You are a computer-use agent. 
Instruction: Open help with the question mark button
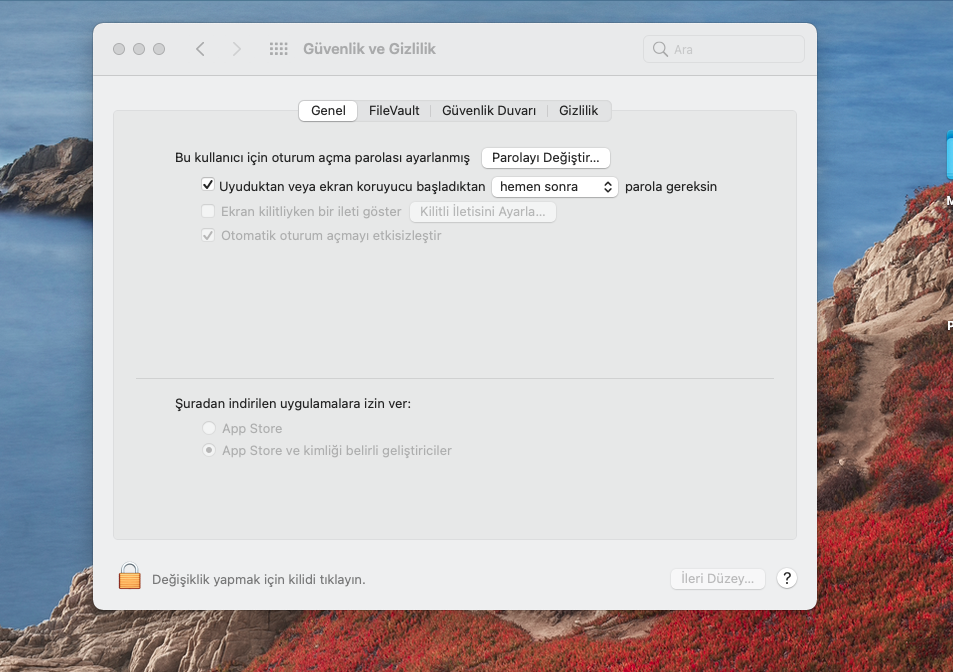pos(786,578)
